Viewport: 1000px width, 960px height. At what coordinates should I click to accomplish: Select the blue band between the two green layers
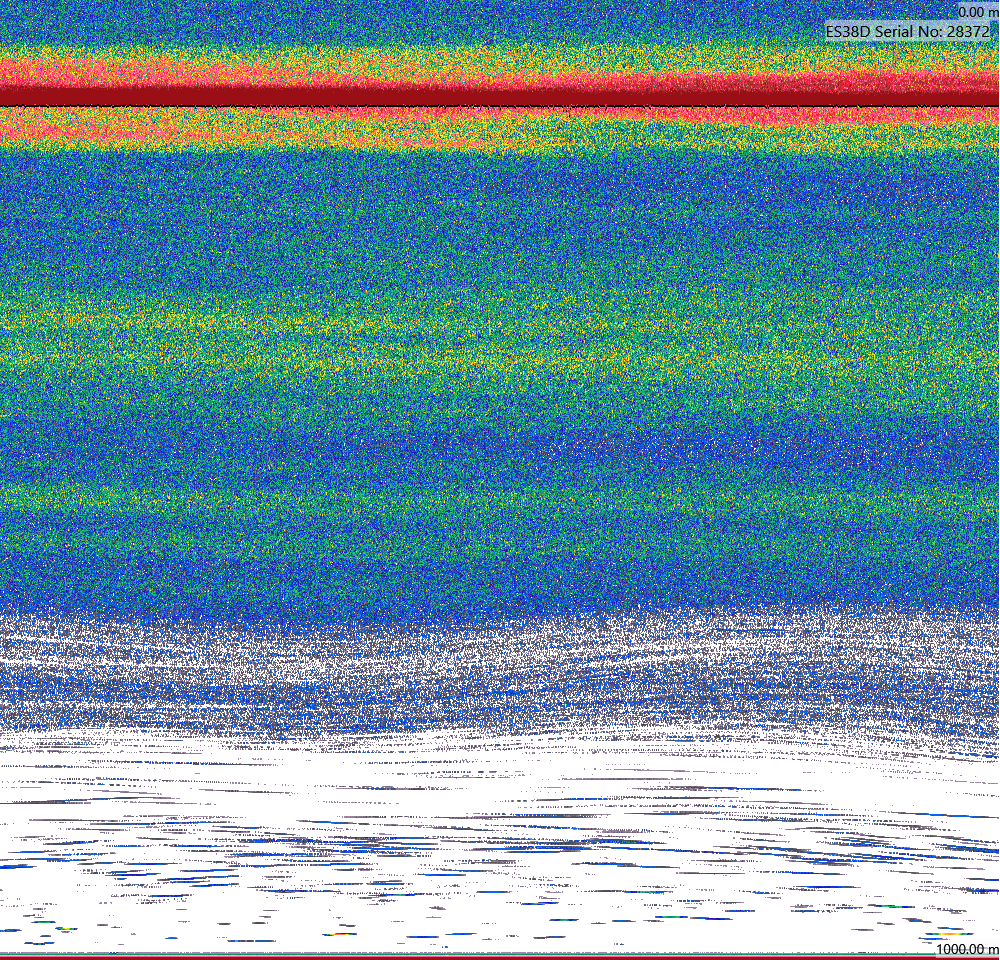click(x=500, y=440)
